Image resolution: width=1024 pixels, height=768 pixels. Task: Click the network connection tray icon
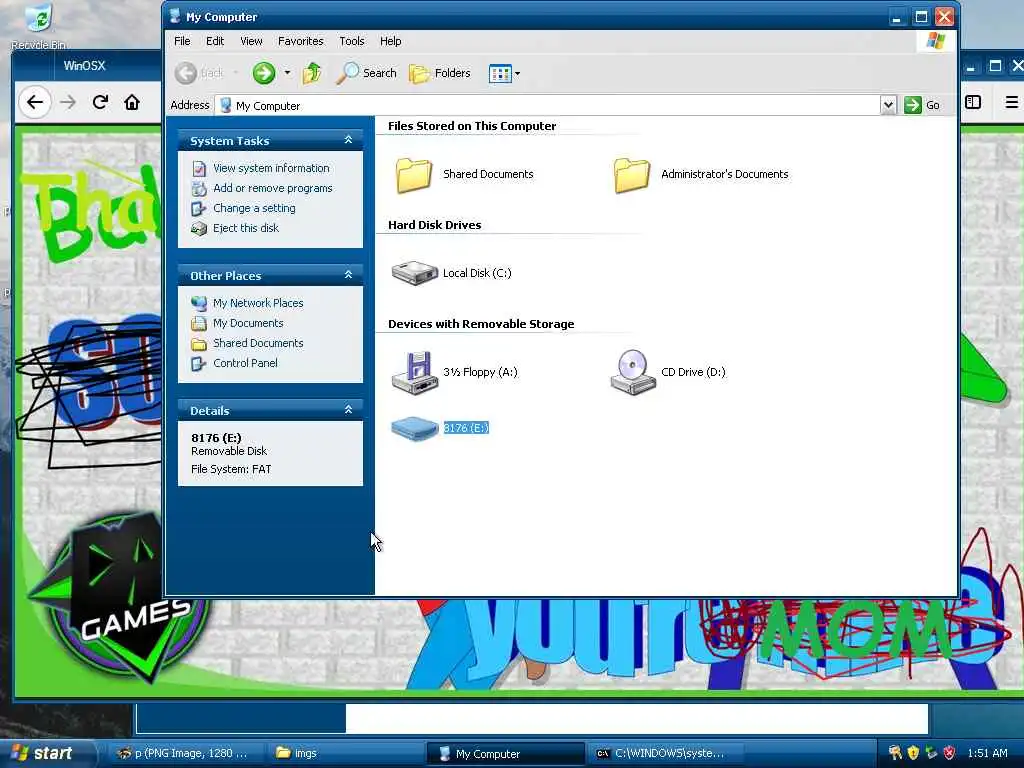[x=931, y=753]
